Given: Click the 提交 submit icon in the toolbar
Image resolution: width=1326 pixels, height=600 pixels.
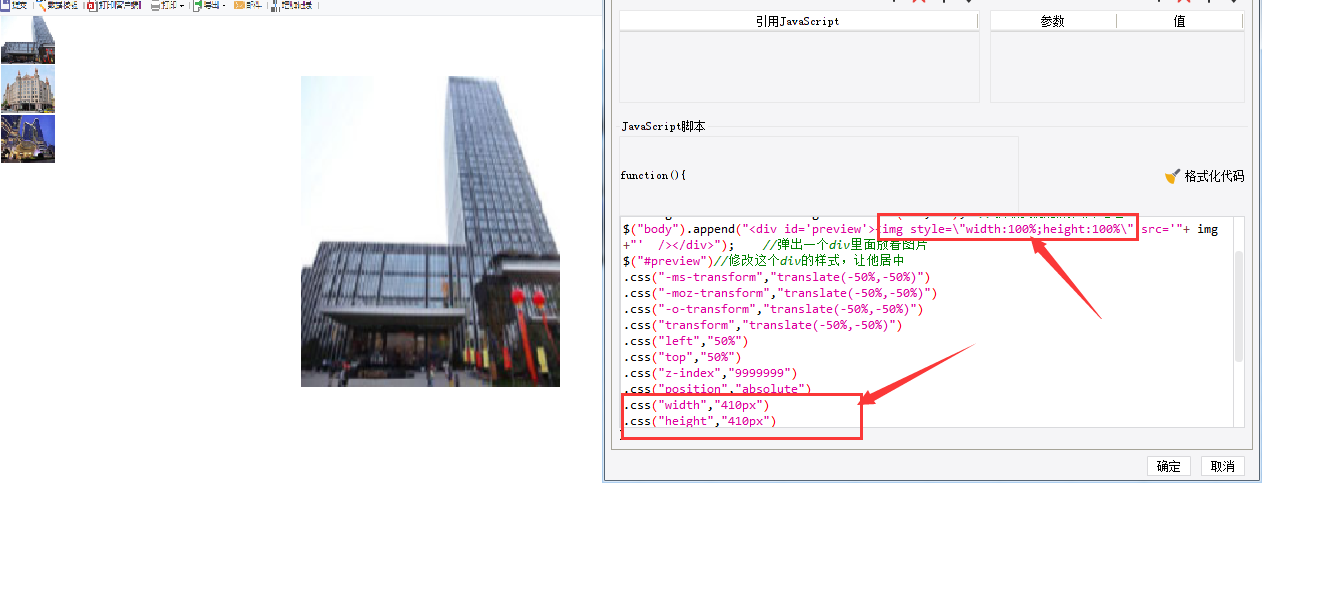Looking at the screenshot, I should 5,5.
